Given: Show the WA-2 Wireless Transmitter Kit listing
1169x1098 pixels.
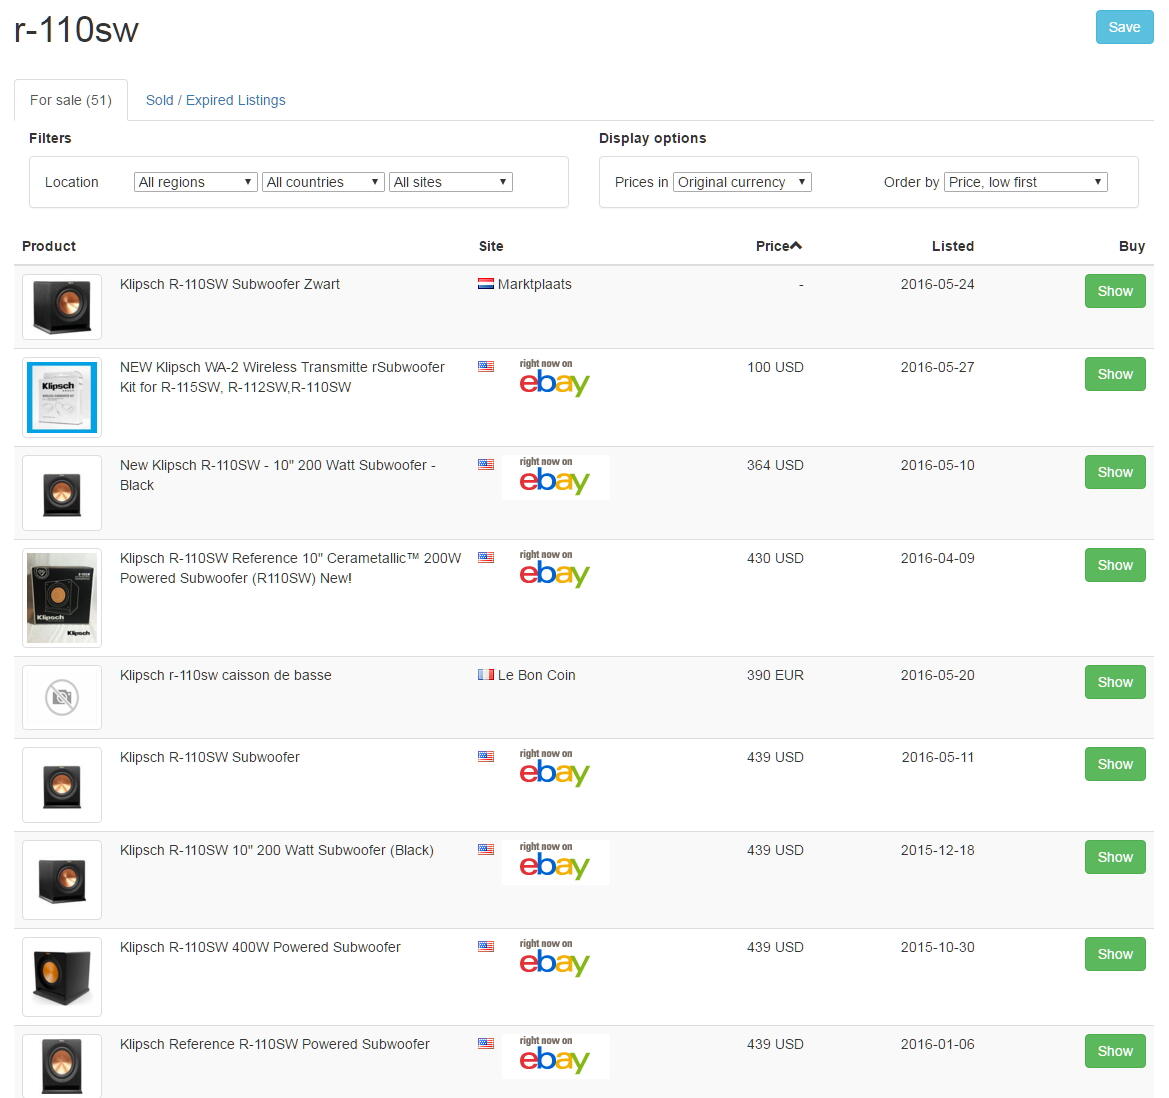Looking at the screenshot, I should (1115, 374).
